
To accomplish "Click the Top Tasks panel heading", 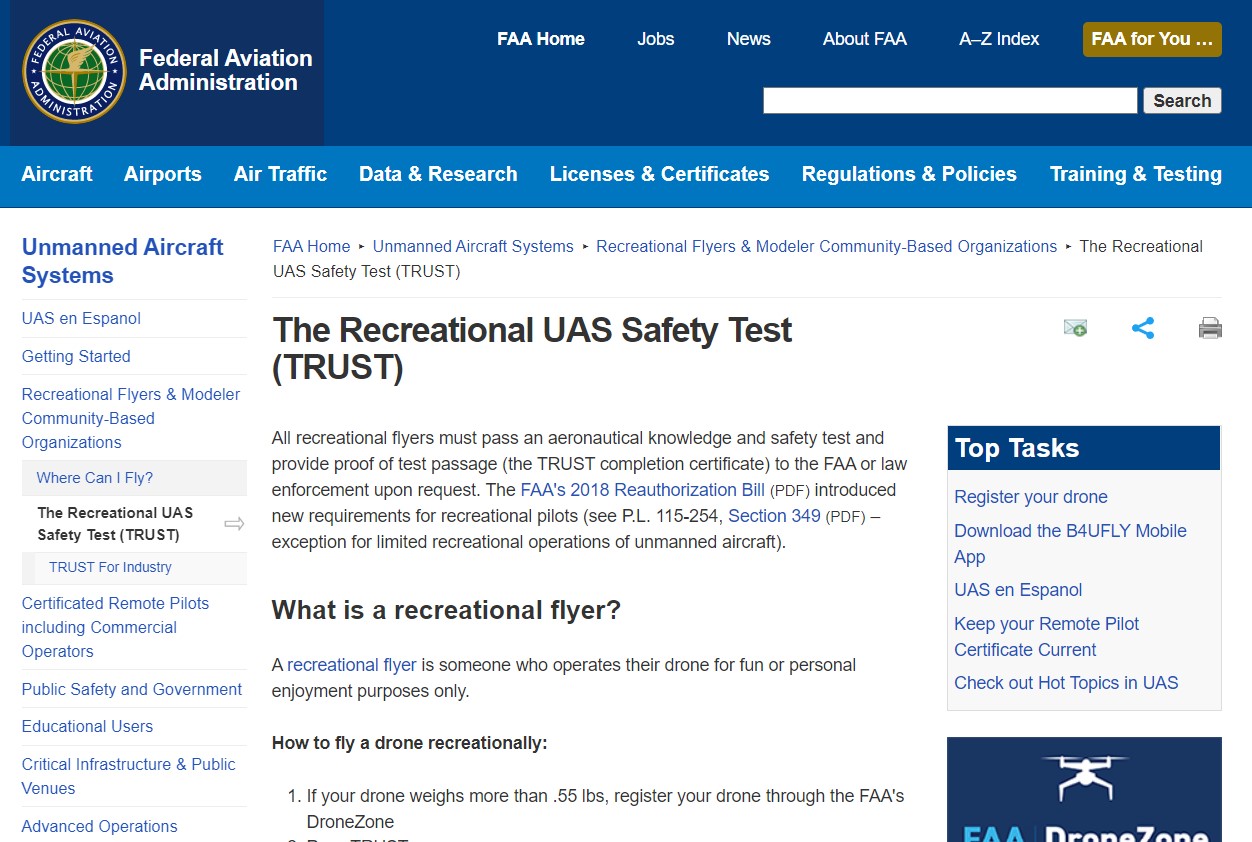I will pyautogui.click(x=1084, y=448).
